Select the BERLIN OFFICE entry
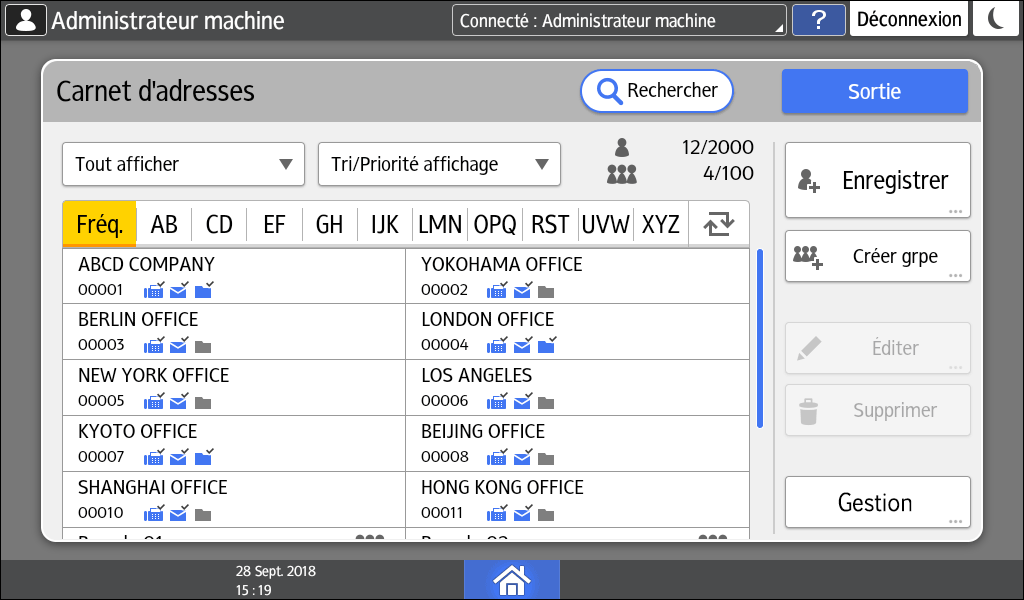 pyautogui.click(x=234, y=332)
